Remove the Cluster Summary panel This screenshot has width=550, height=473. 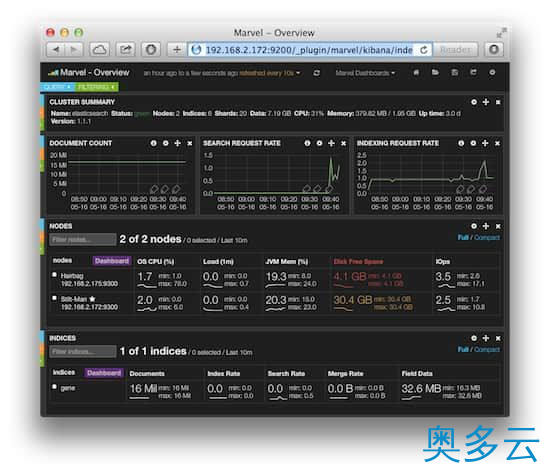pos(498,102)
